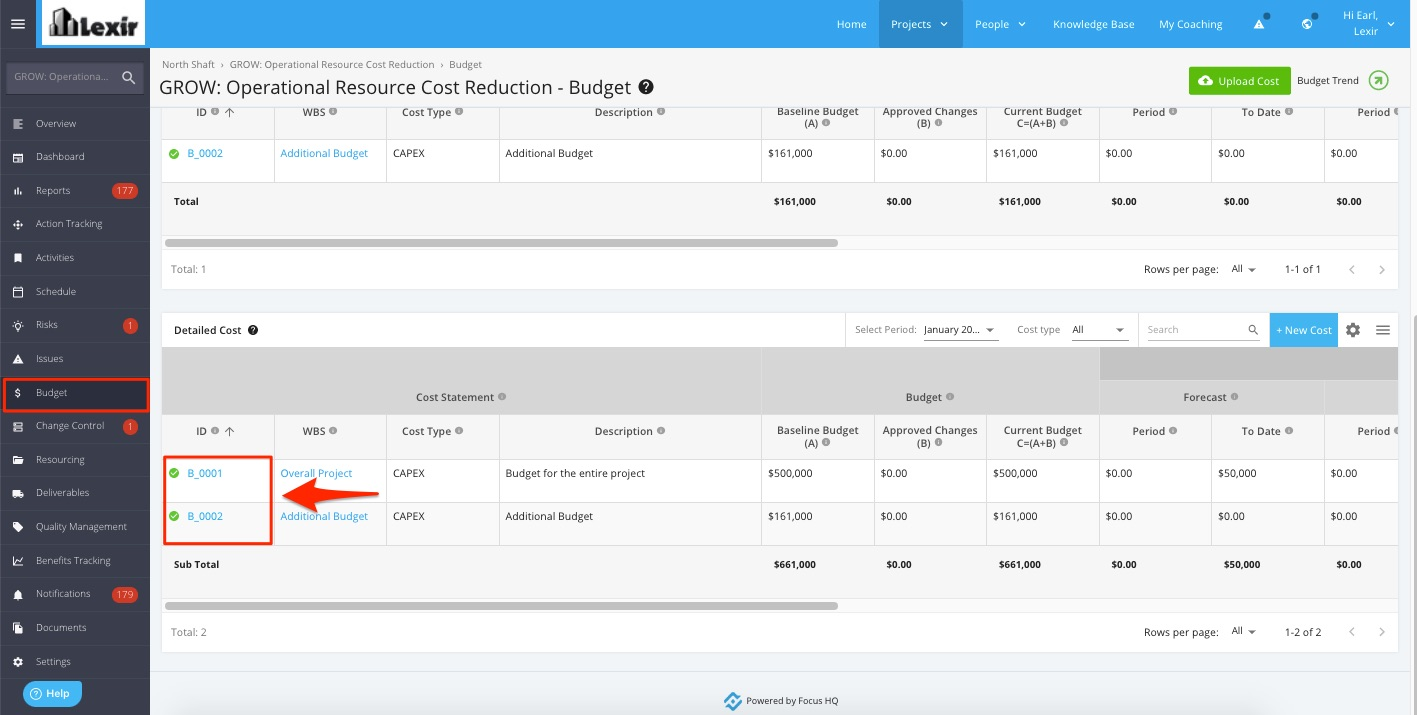Open Deliverables in the sidebar
Screen dimensions: 1417x715
75,493
